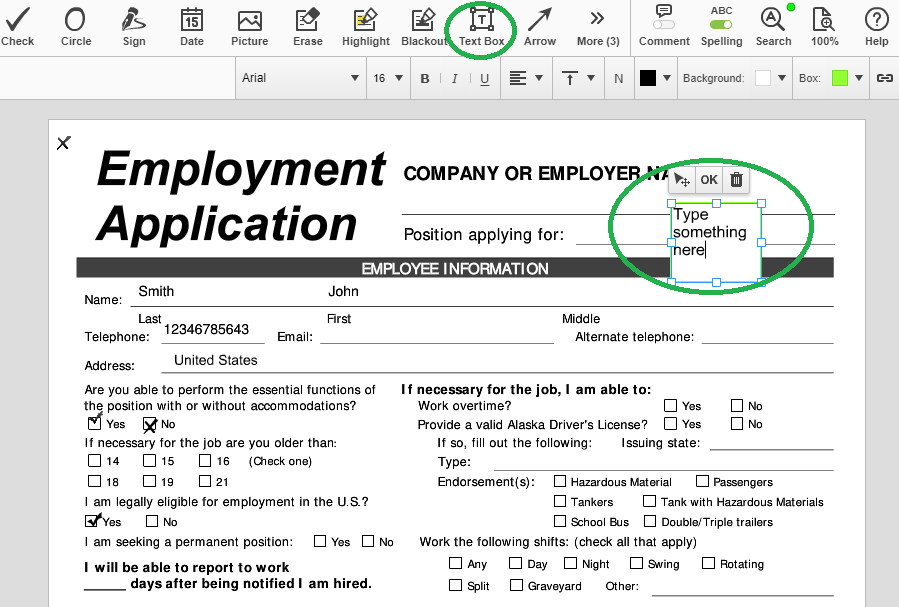Toggle bold formatting
The image size is (899, 607).
pos(425,79)
